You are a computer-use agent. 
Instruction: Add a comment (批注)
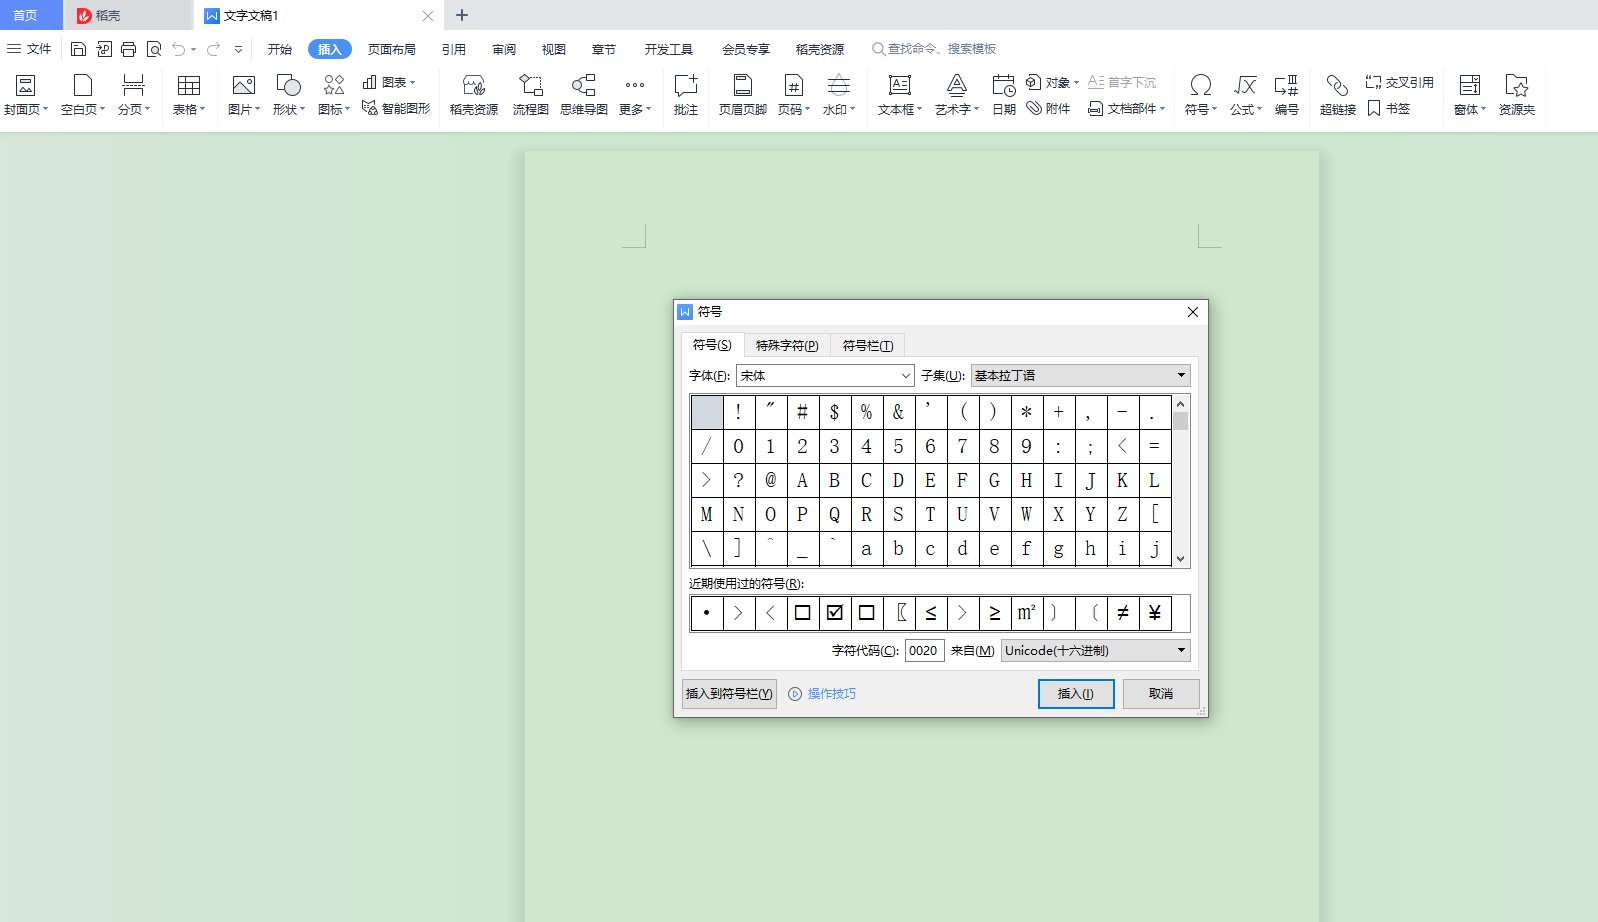pos(686,96)
